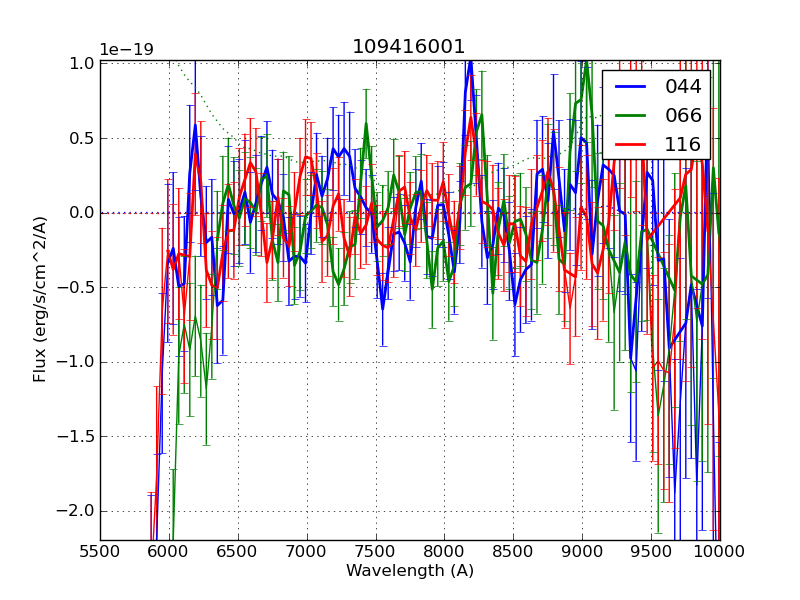The image size is (800, 600).
Task: Click y-axis tick label −1.0
Action: click(78, 361)
